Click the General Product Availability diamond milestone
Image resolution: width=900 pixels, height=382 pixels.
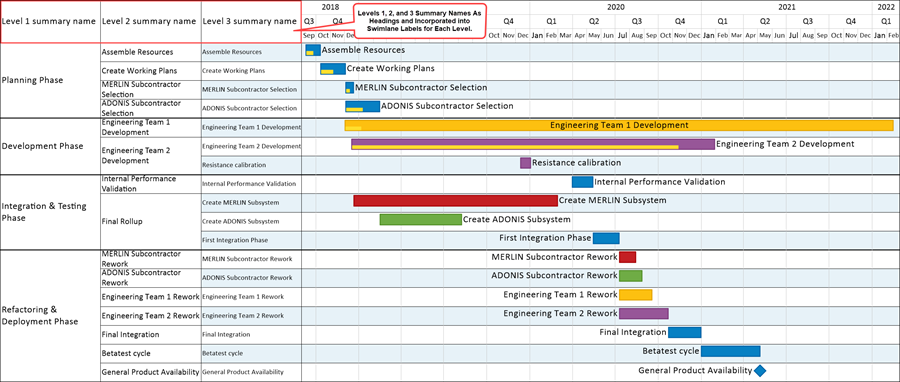761,371
